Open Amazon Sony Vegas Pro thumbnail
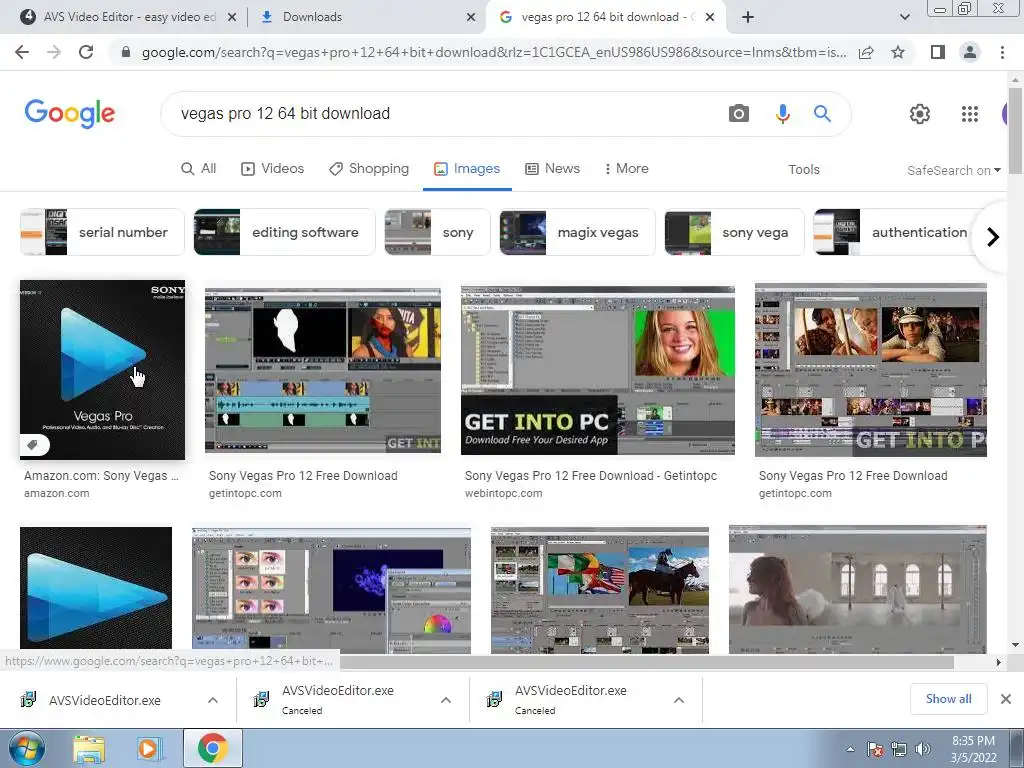 pyautogui.click(x=103, y=370)
